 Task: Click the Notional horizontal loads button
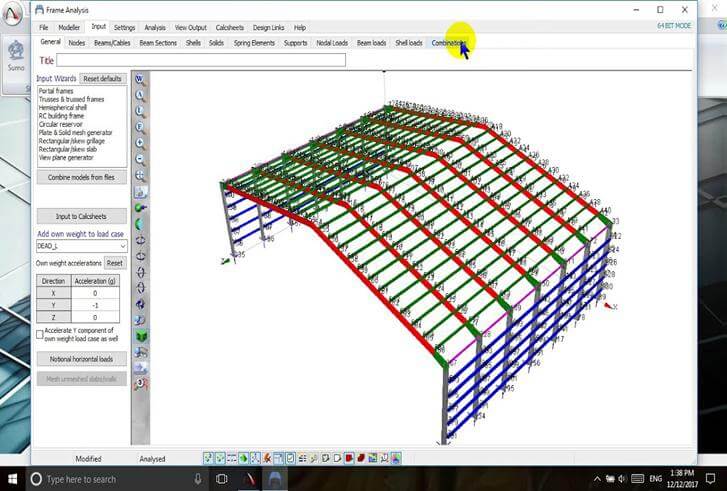pyautogui.click(x=81, y=358)
